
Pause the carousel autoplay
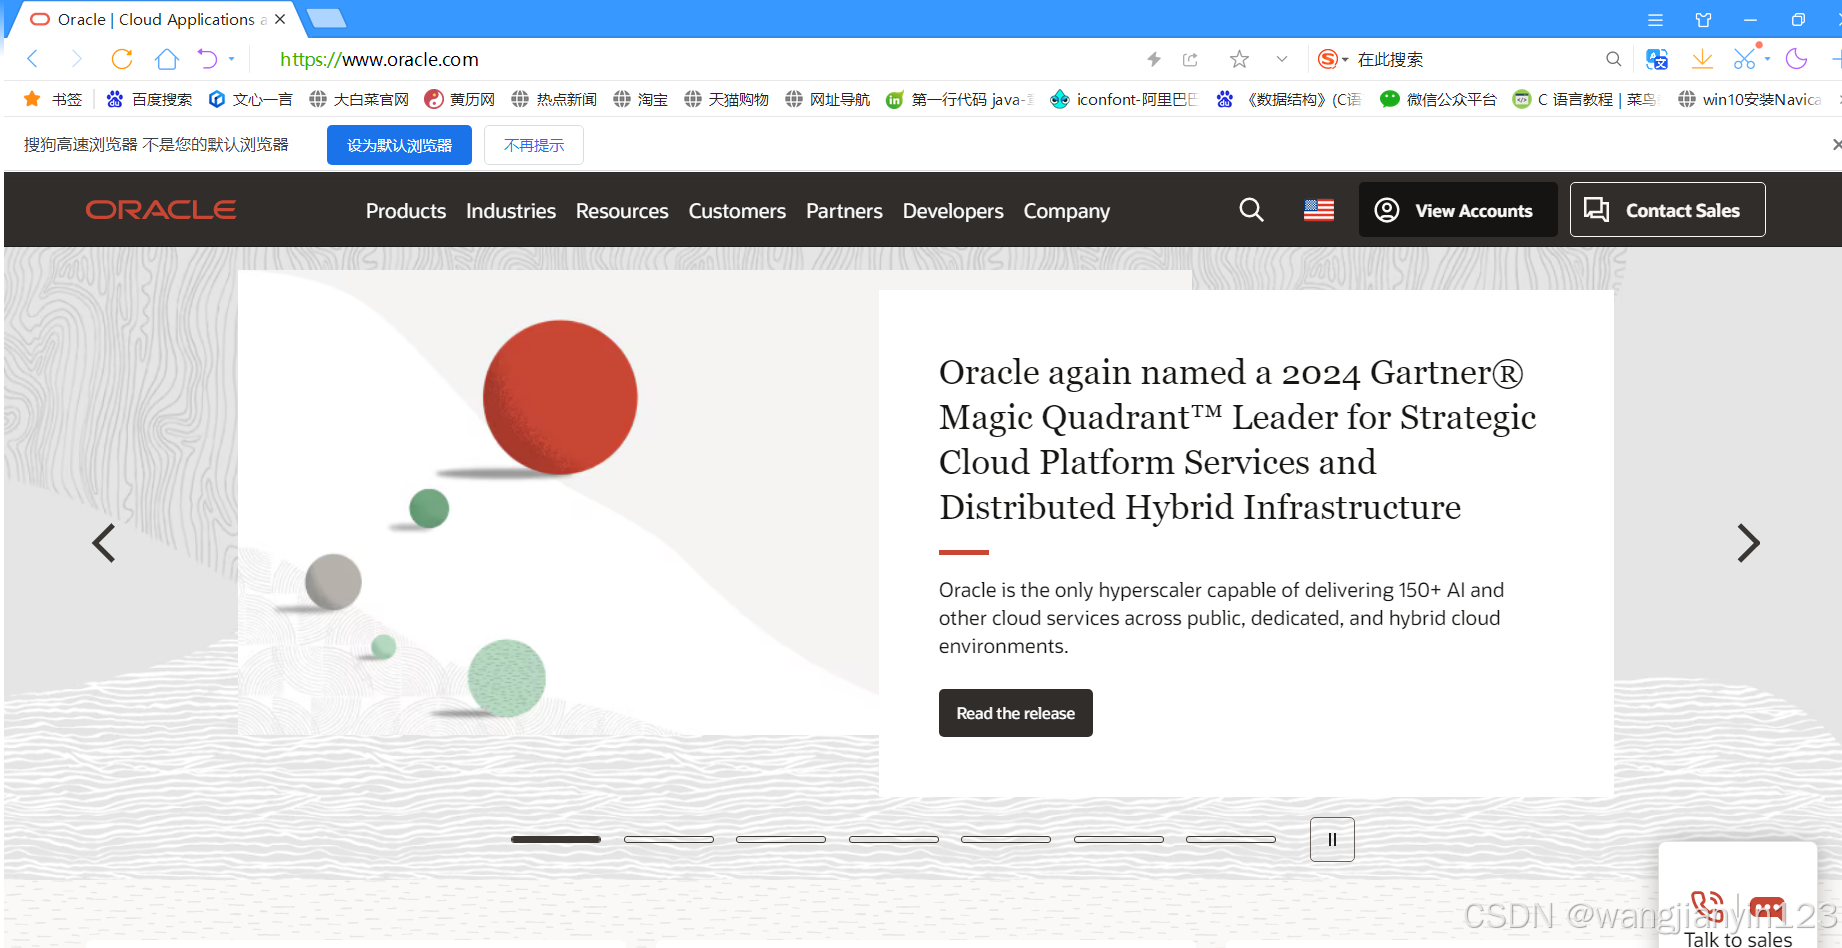click(1332, 839)
